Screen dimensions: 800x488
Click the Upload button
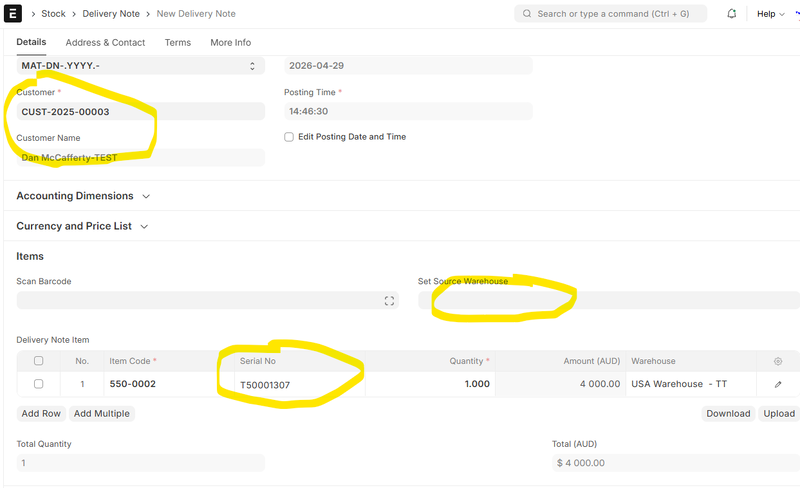tap(779, 413)
